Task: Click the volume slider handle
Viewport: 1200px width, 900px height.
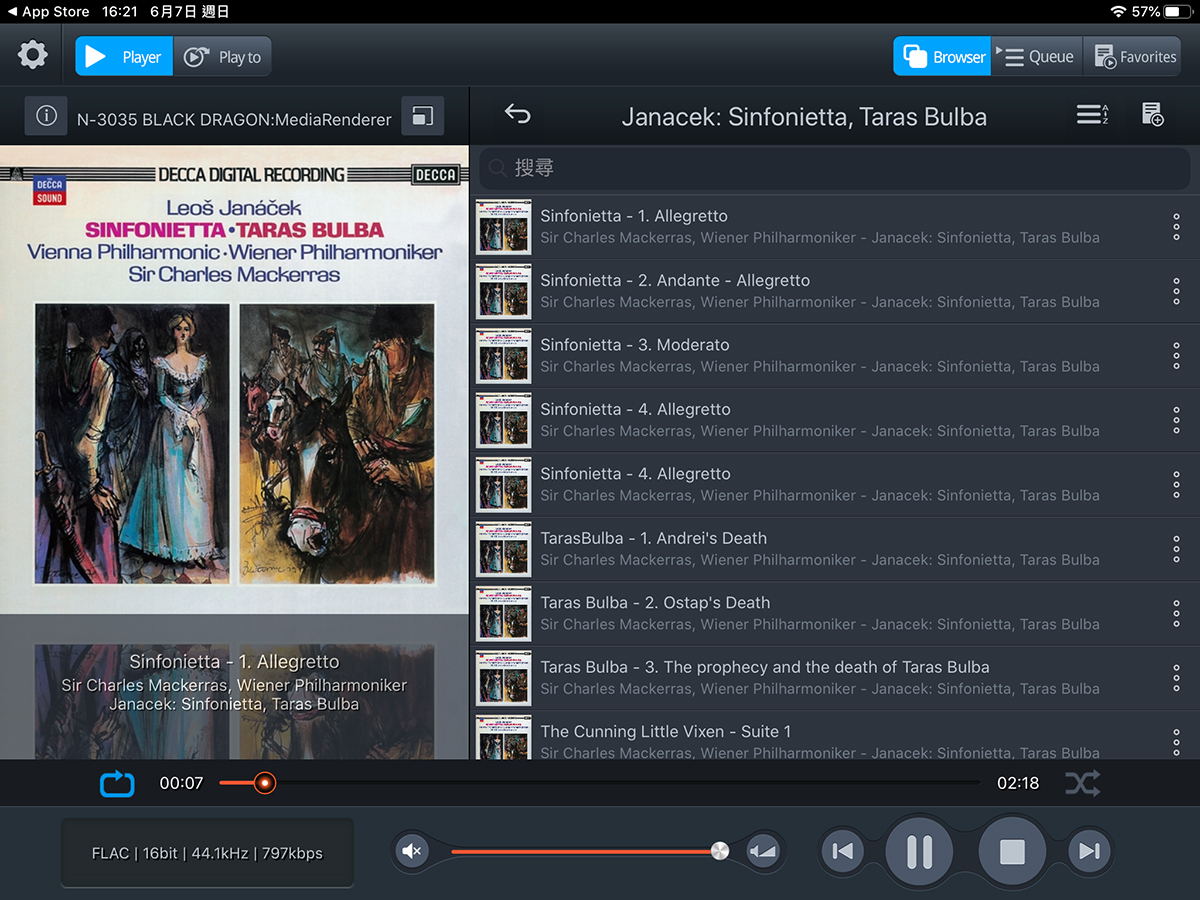Action: coord(720,851)
